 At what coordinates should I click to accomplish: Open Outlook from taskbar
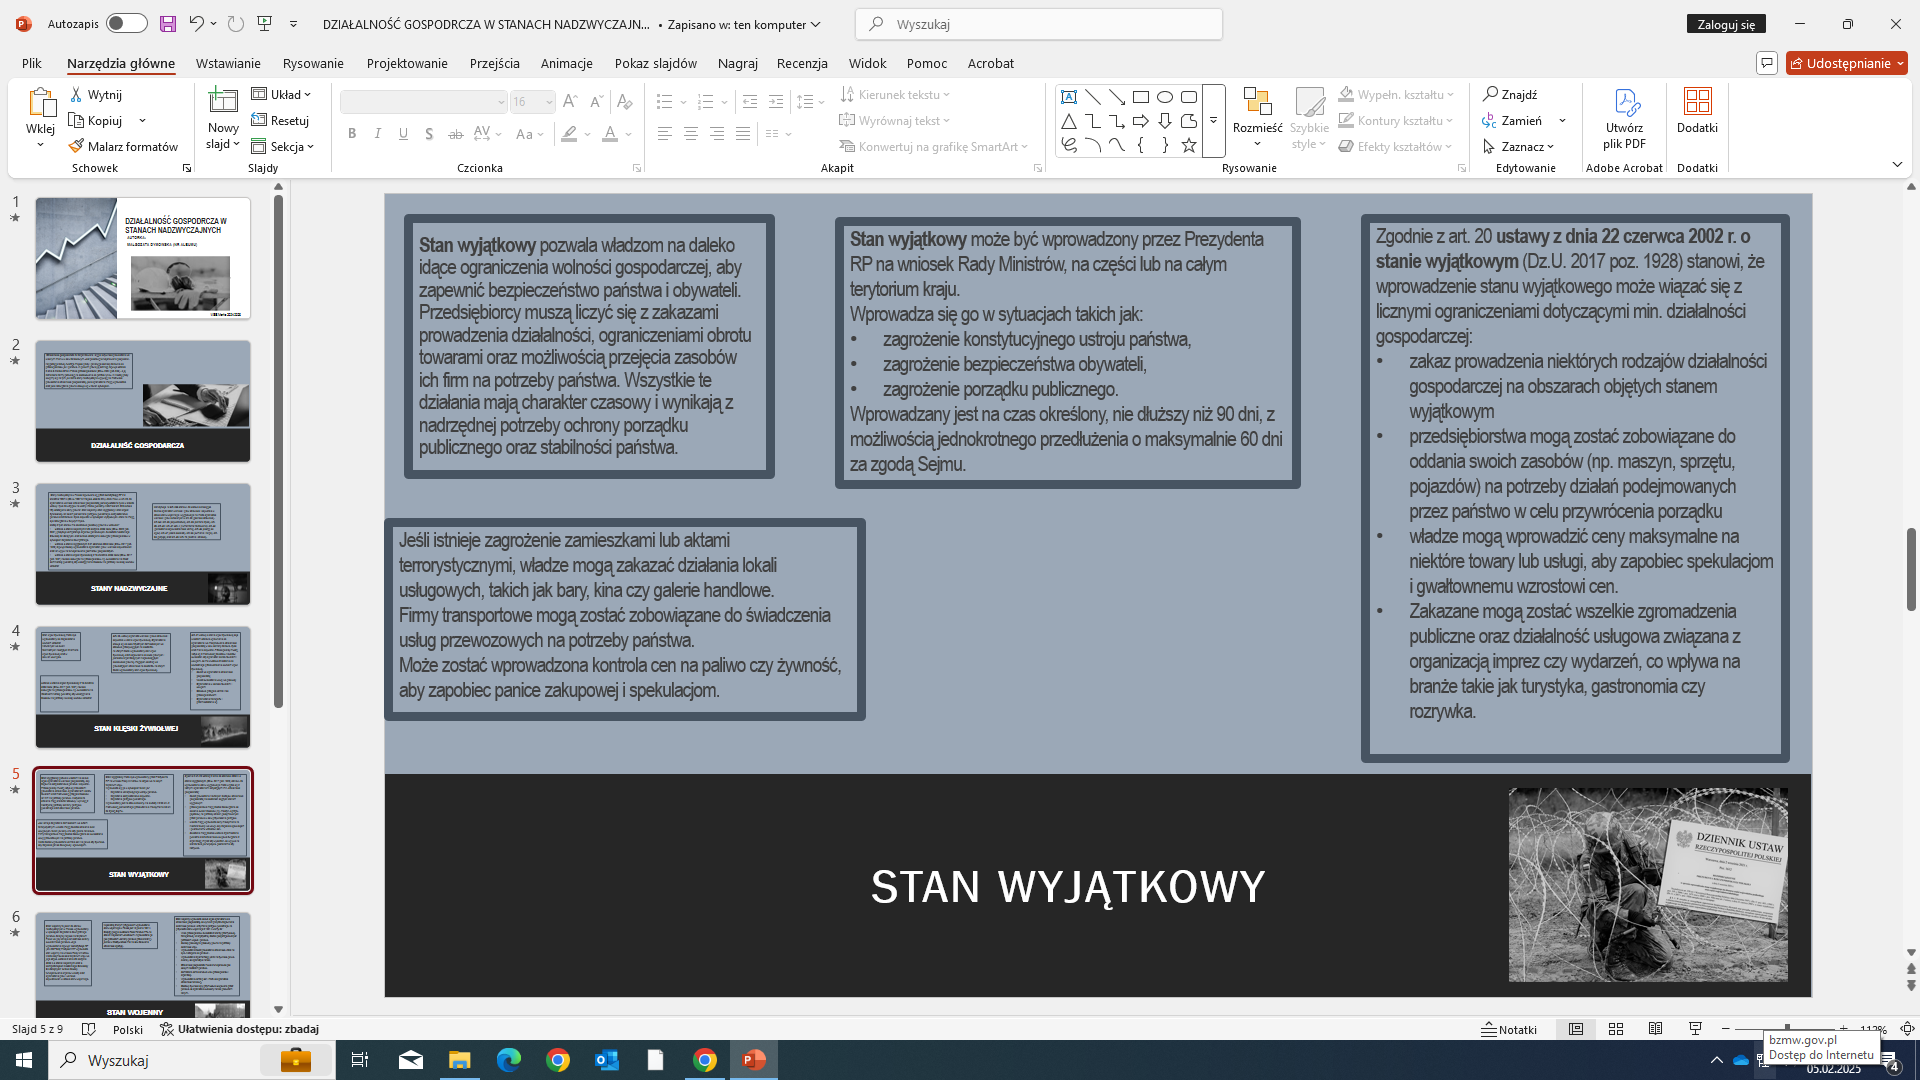pyautogui.click(x=607, y=1060)
